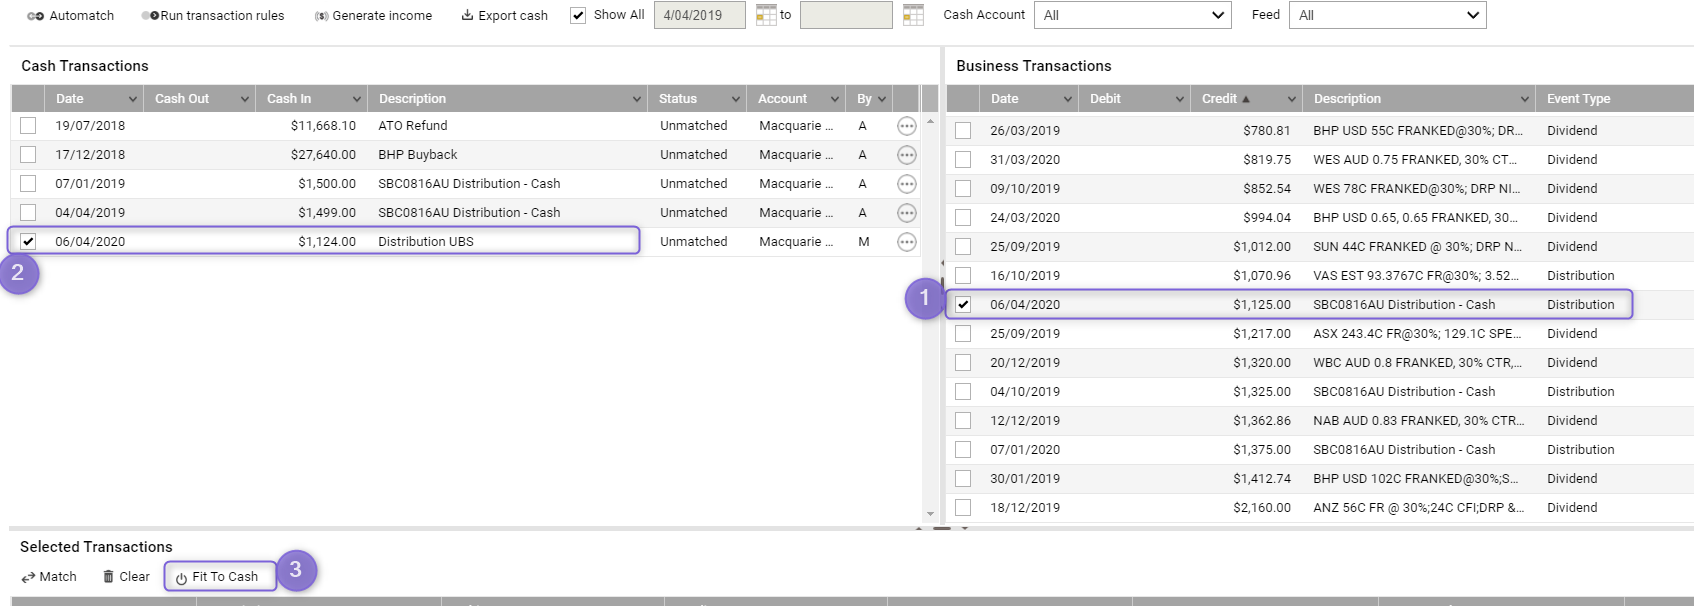Tick checkbox for BHP Buyback row

pos(28,155)
